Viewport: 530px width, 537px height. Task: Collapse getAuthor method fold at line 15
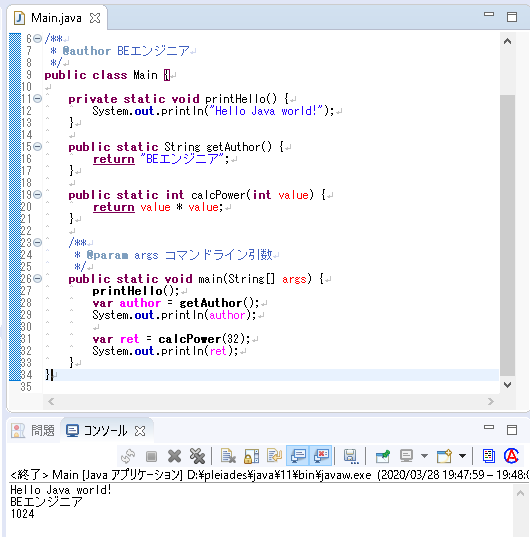37,147
